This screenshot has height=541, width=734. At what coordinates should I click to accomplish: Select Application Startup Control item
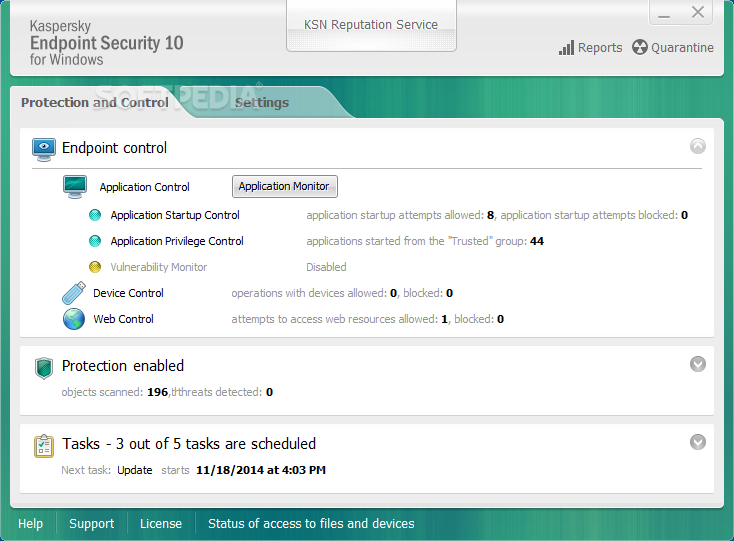pyautogui.click(x=175, y=215)
